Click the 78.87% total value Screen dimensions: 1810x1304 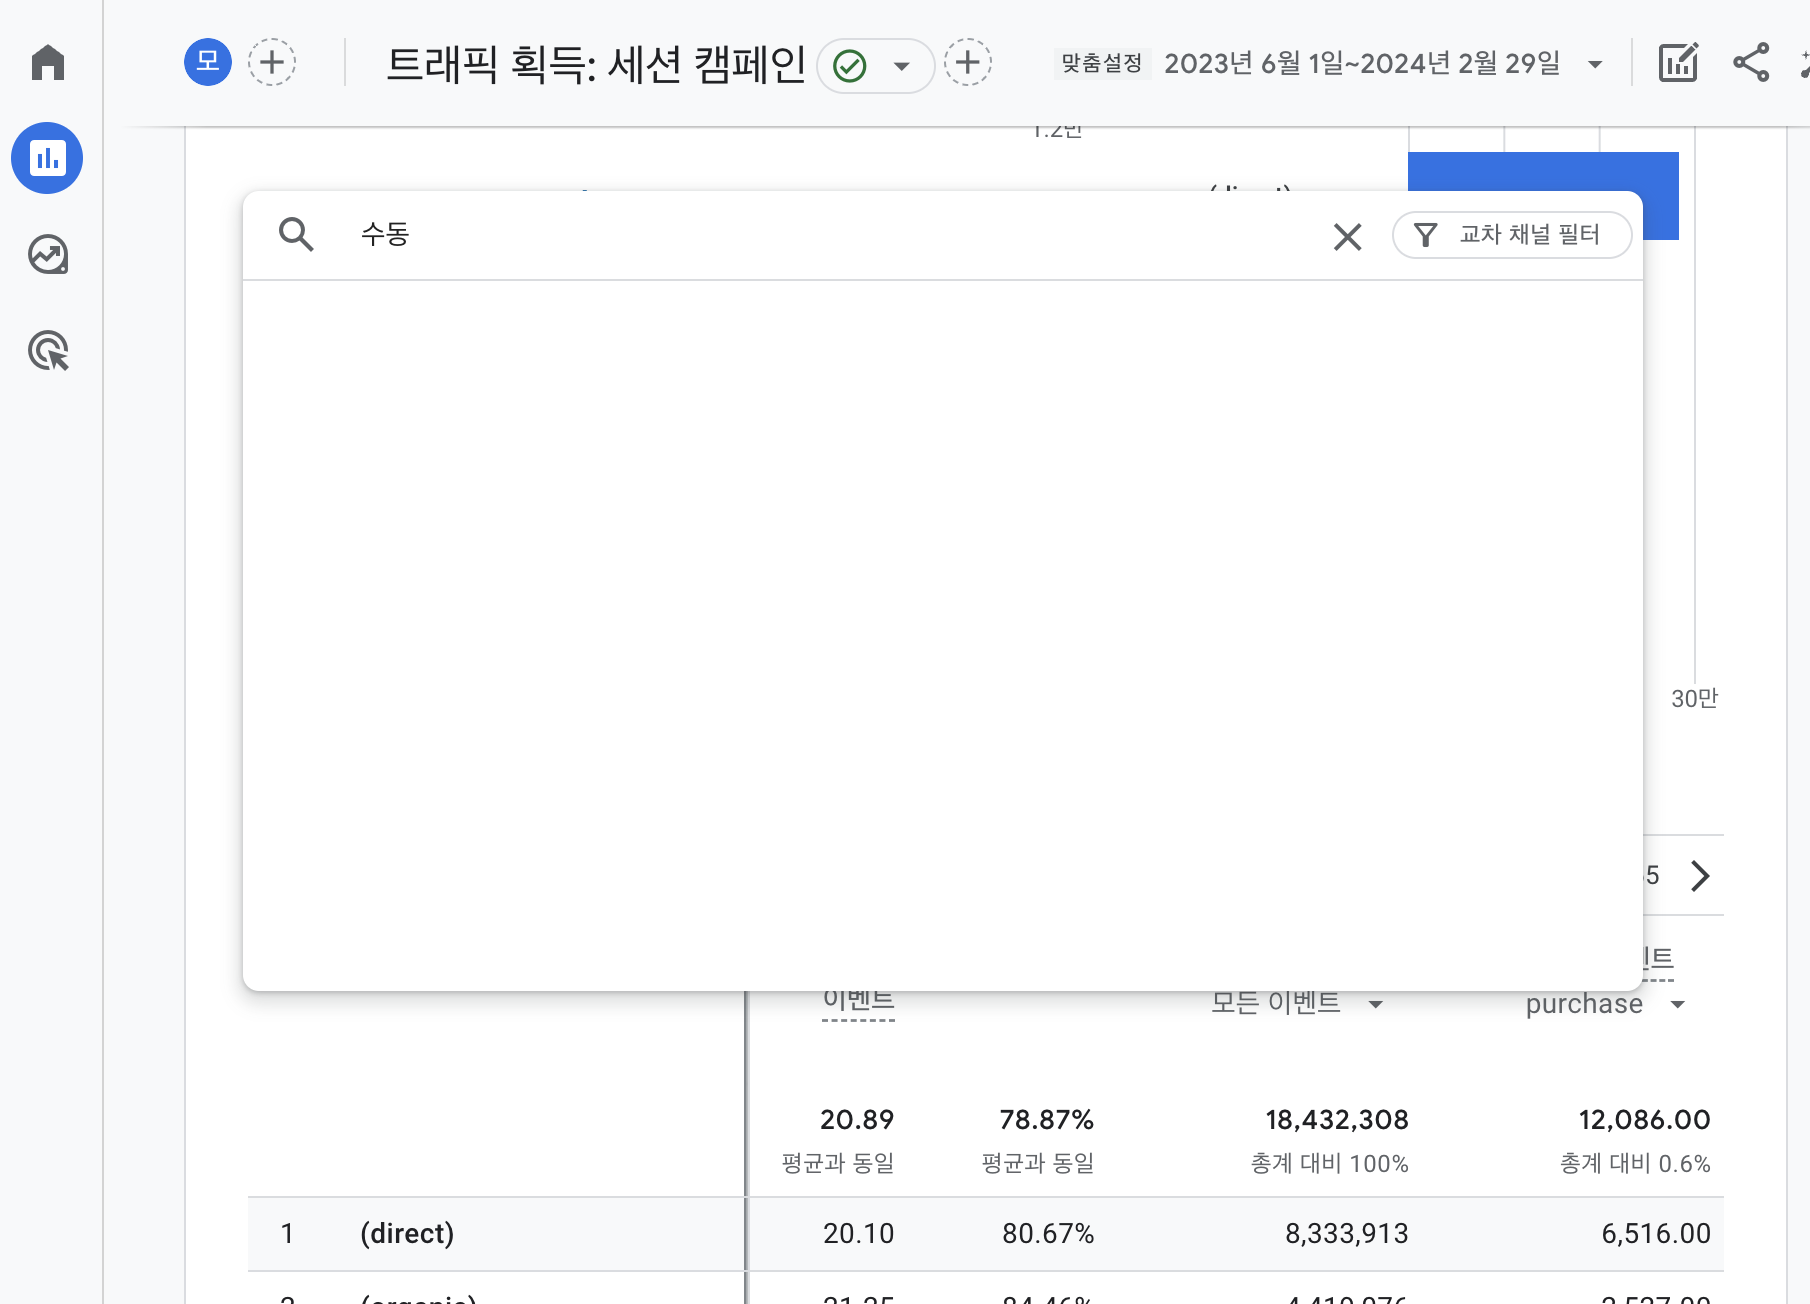[1047, 1120]
